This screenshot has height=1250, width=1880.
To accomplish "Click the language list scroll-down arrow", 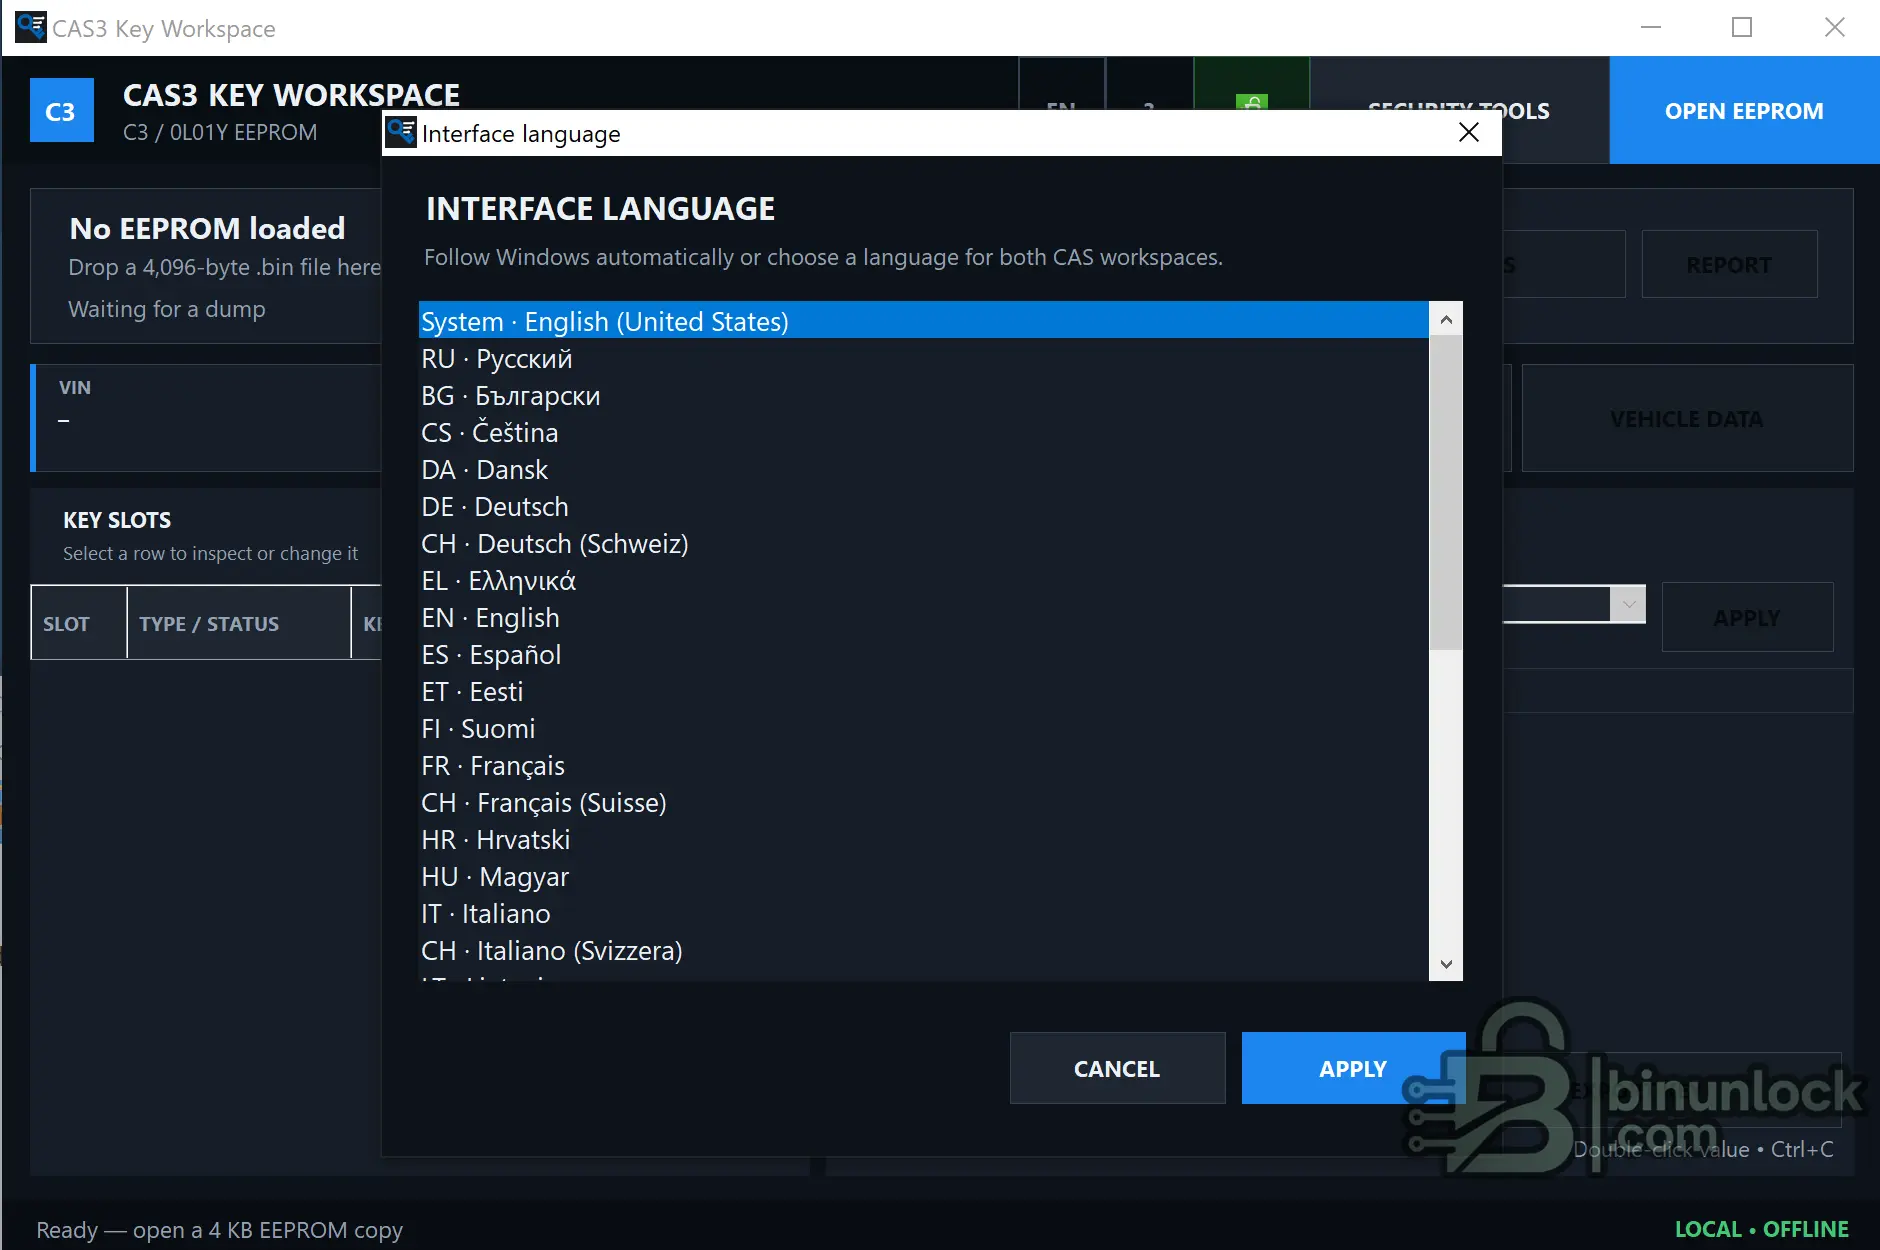I will click(x=1446, y=964).
